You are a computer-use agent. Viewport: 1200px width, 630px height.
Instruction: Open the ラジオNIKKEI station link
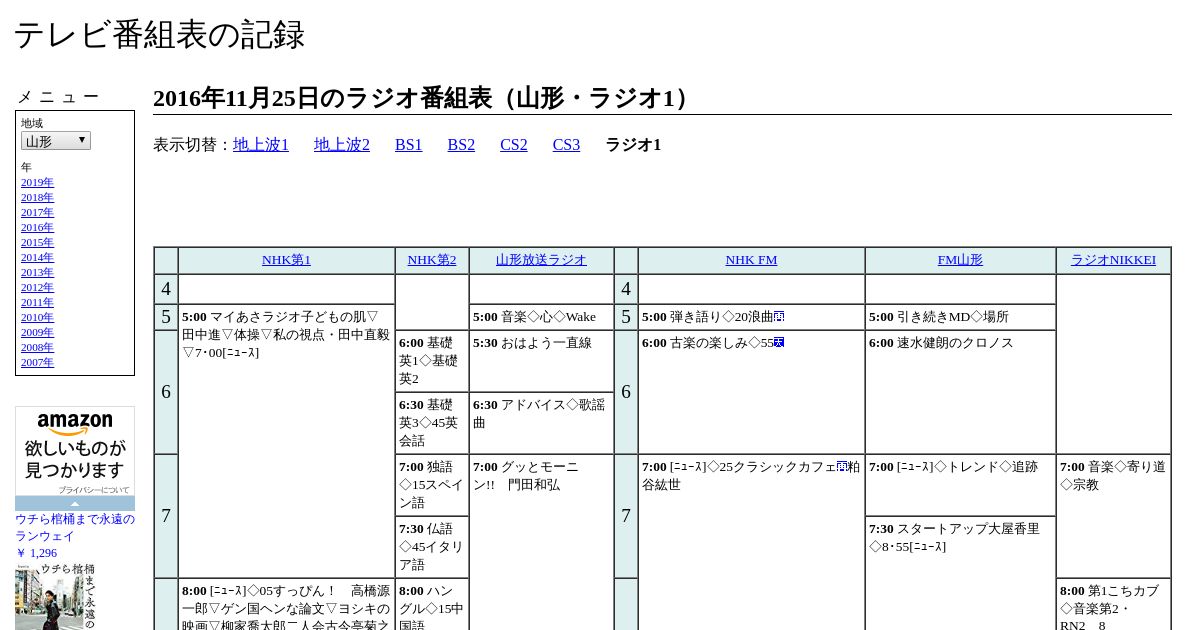pyautogui.click(x=1113, y=260)
